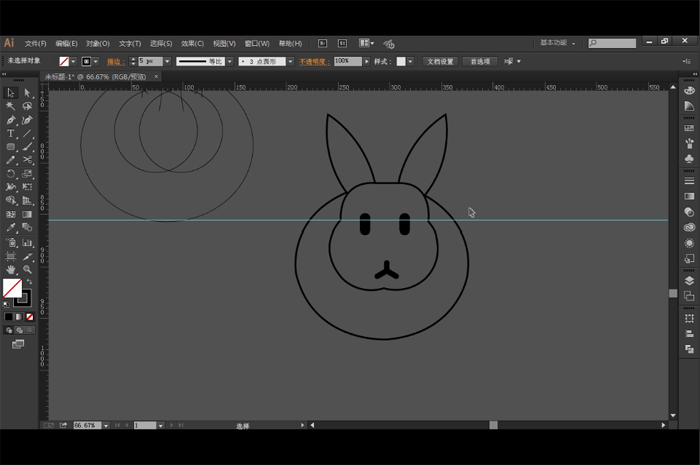
Task: Click the Fill swatch in the toolbox
Action: coord(11,288)
